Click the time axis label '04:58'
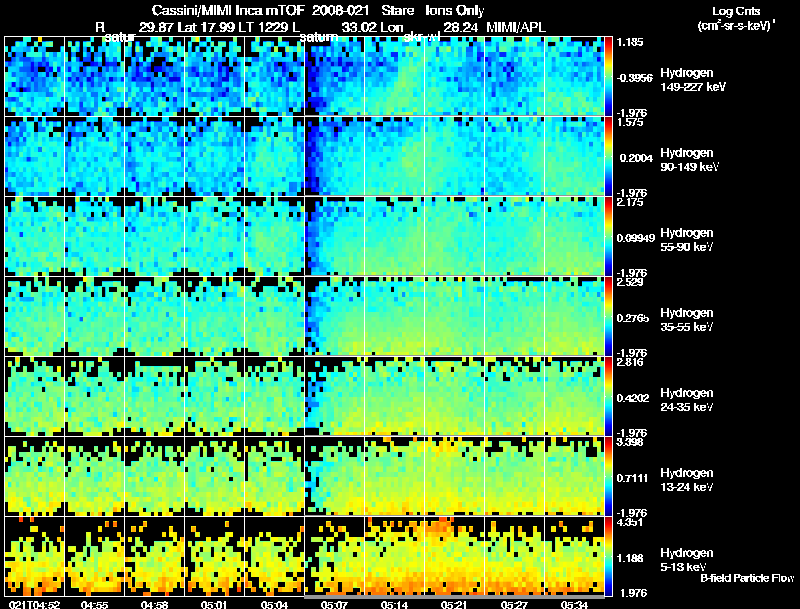 [x=154, y=604]
